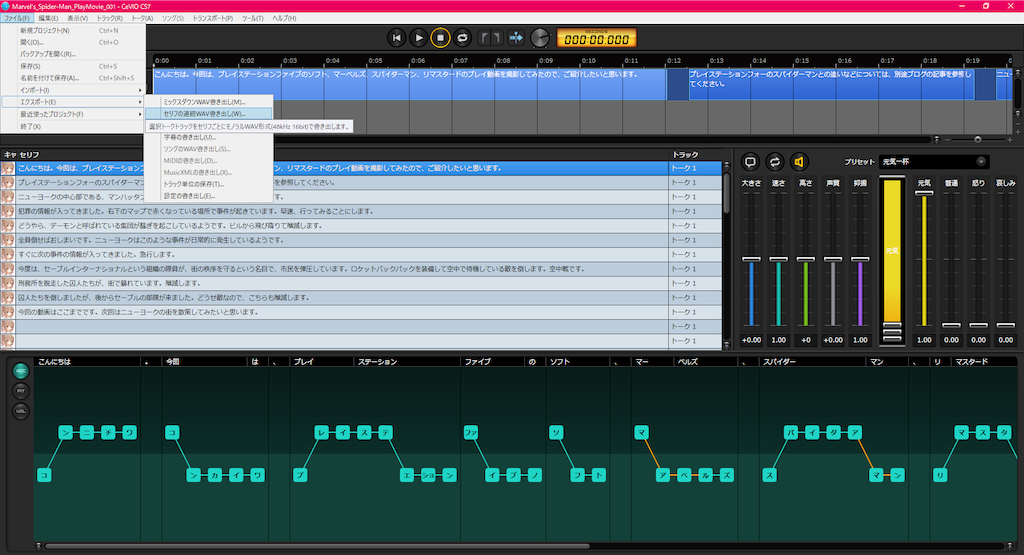Click the トラック column header
Viewport: 1024px width, 555px height.
tap(685, 155)
